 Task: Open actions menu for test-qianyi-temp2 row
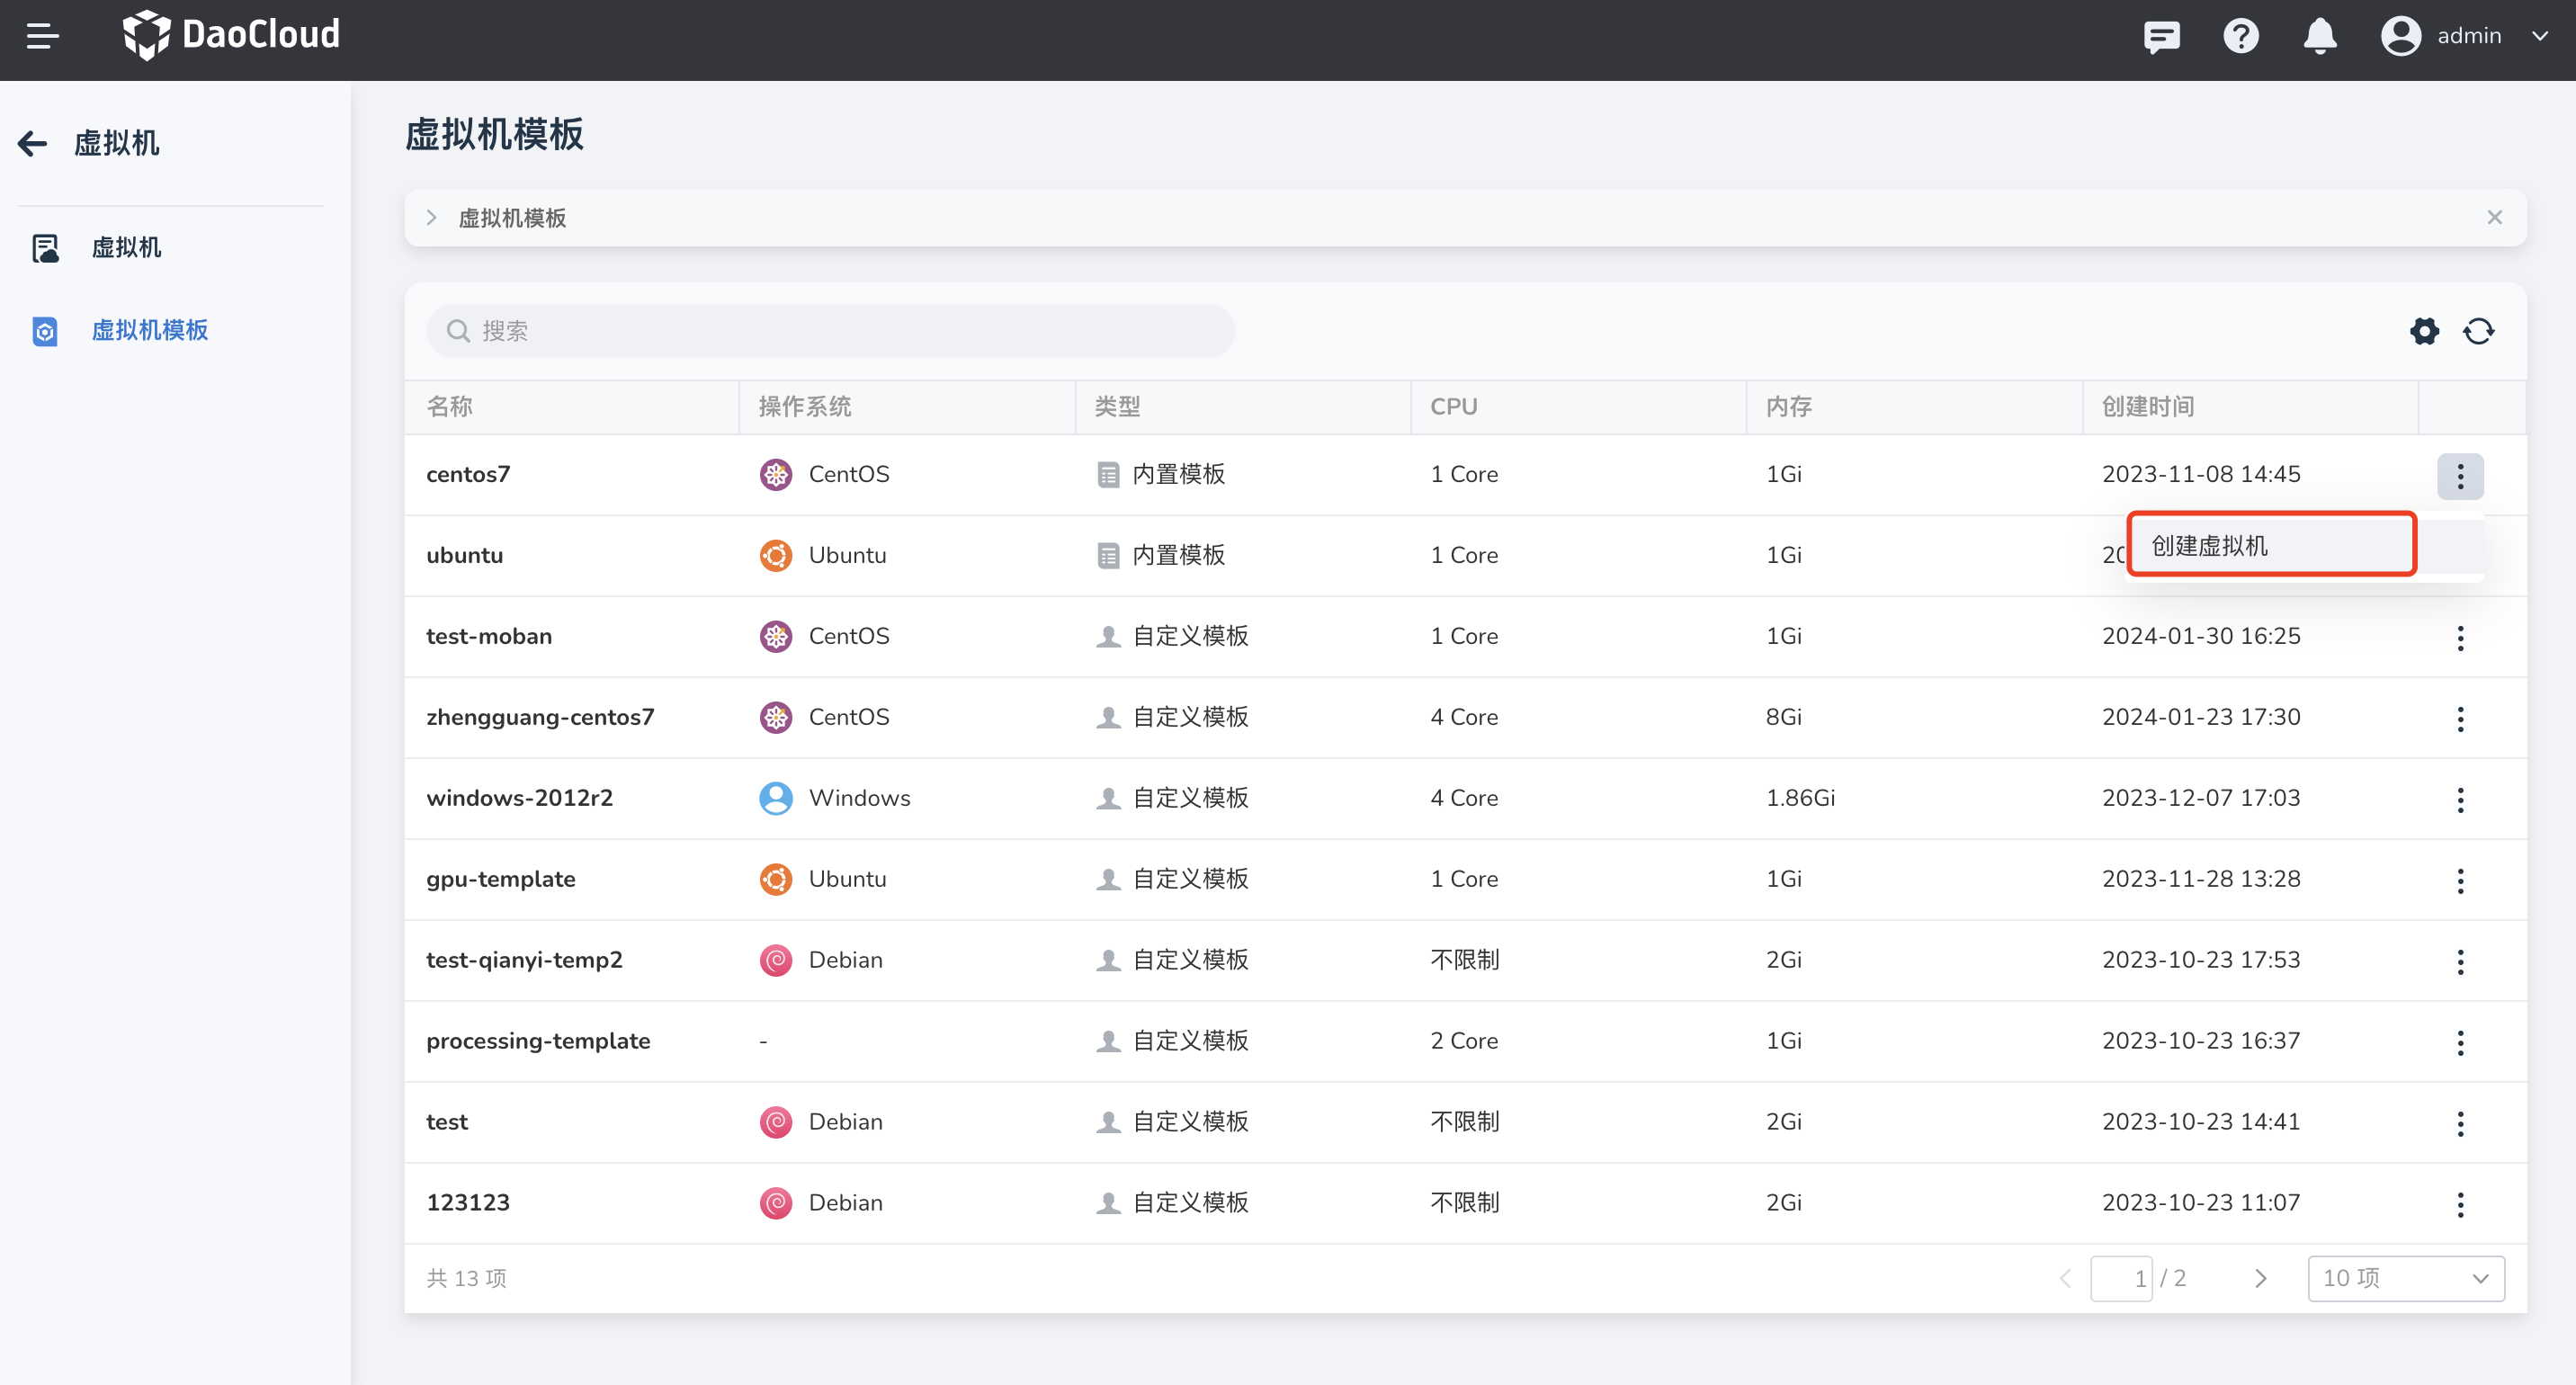2459,962
